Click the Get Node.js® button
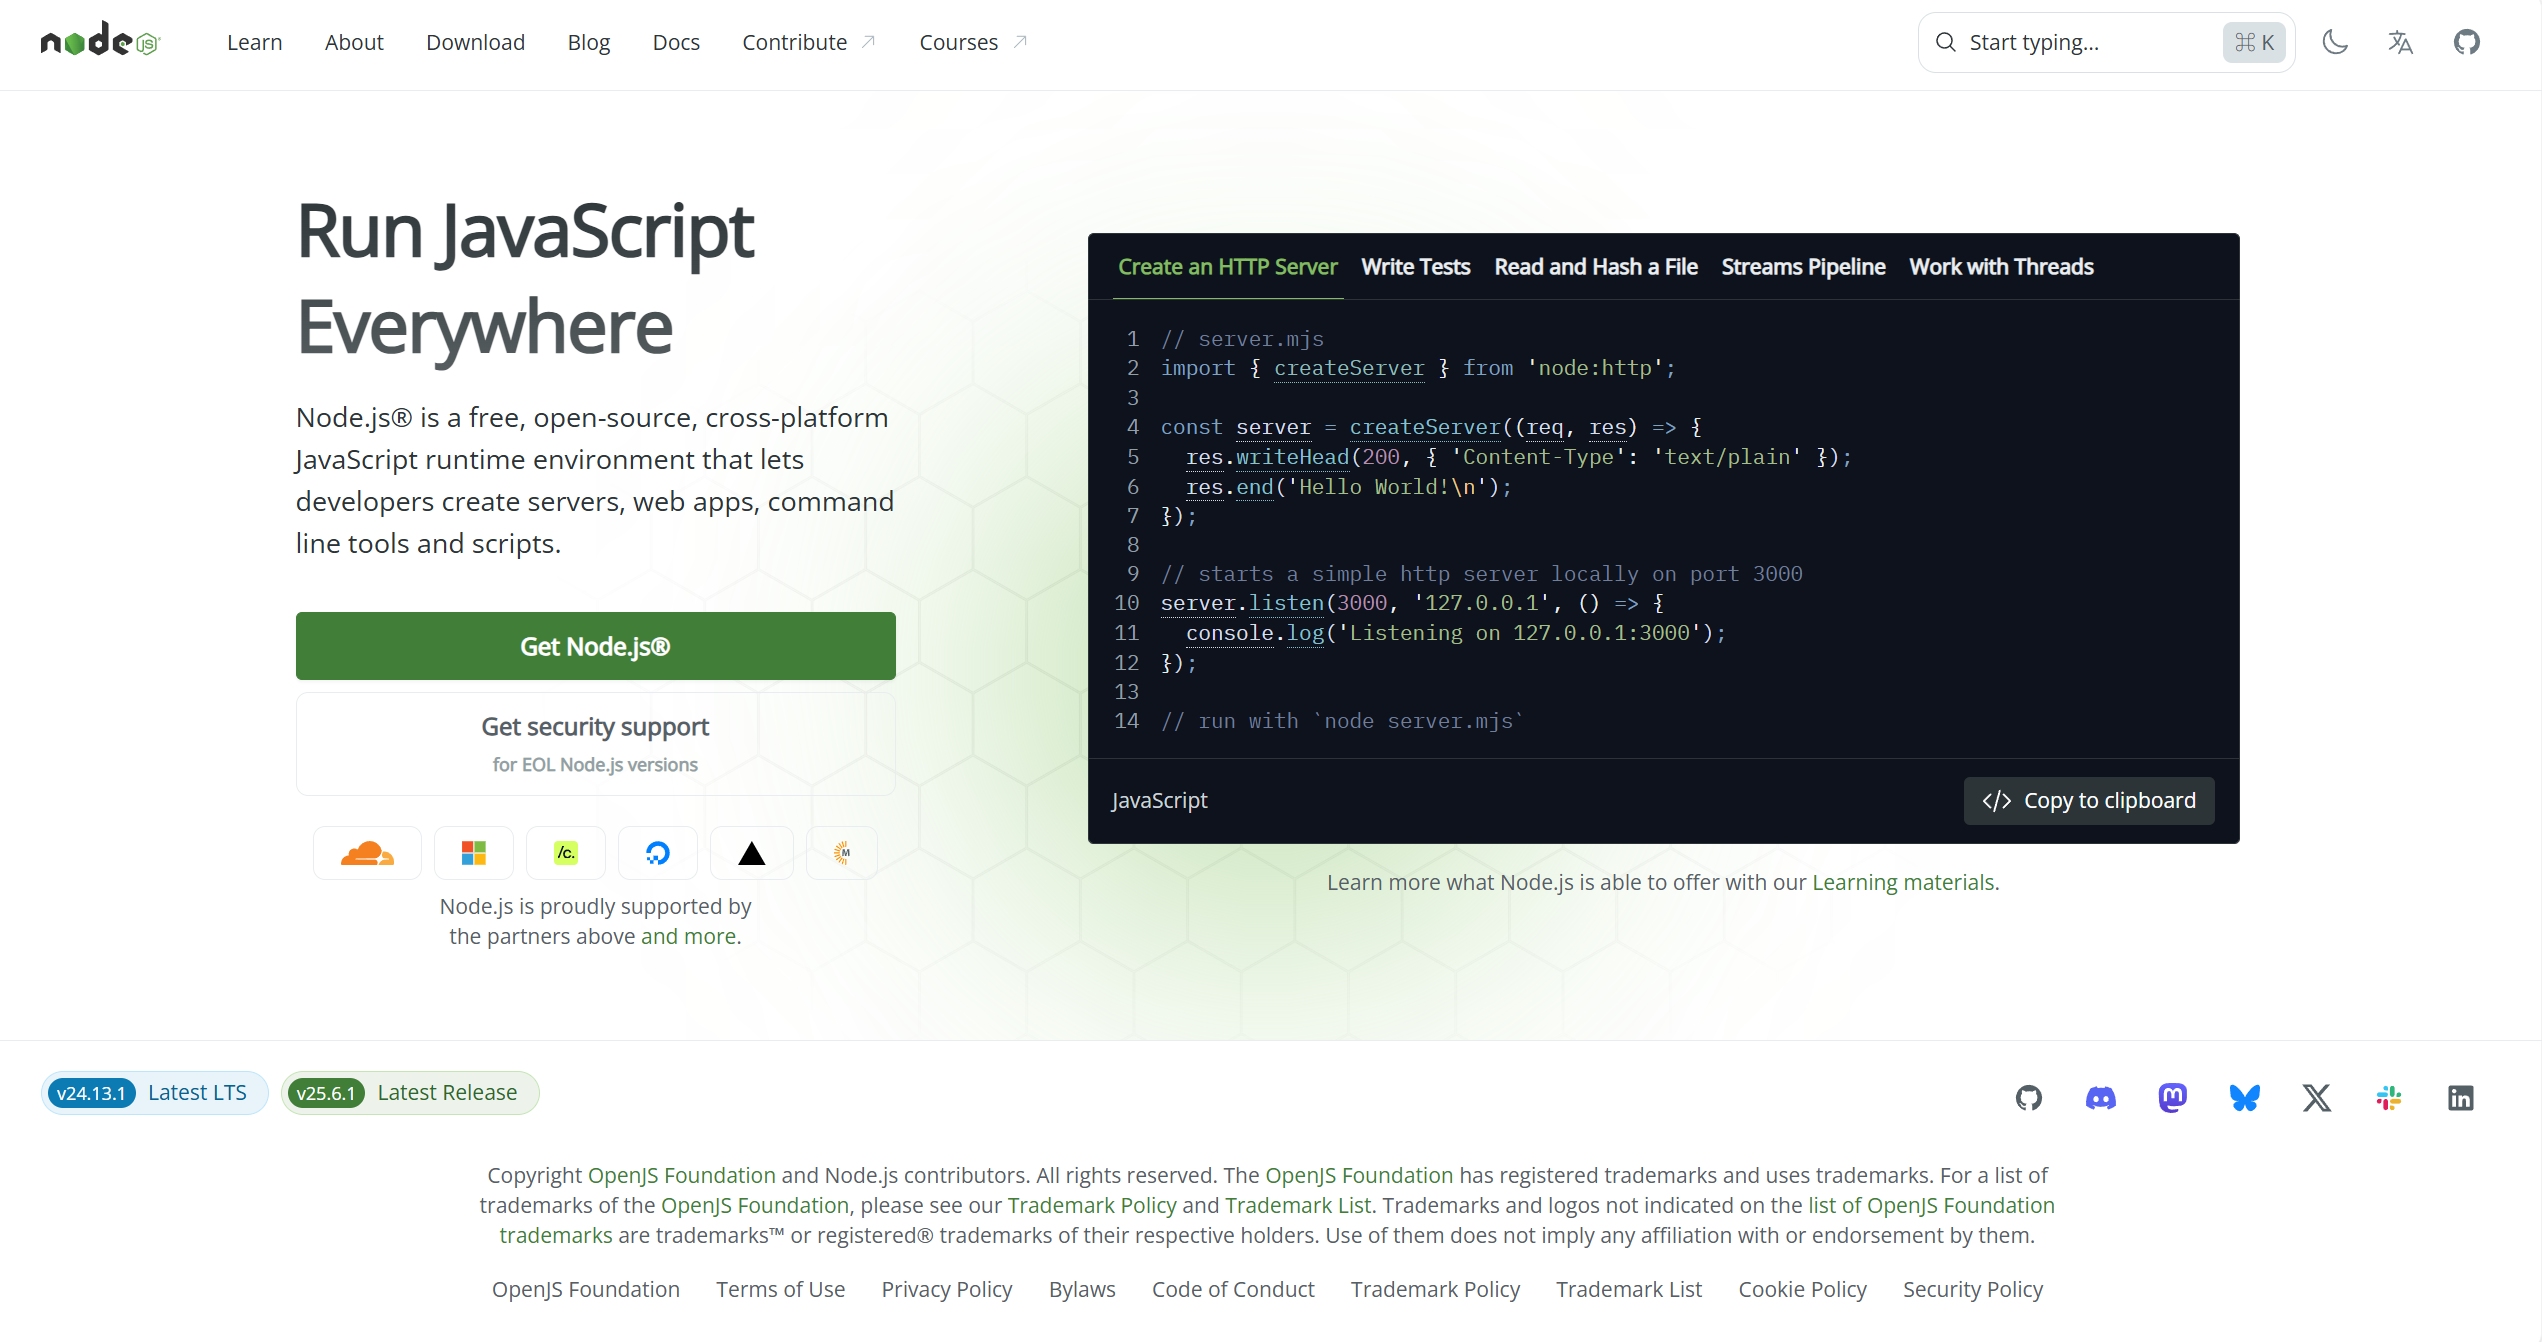2542x1342 pixels. [595, 646]
